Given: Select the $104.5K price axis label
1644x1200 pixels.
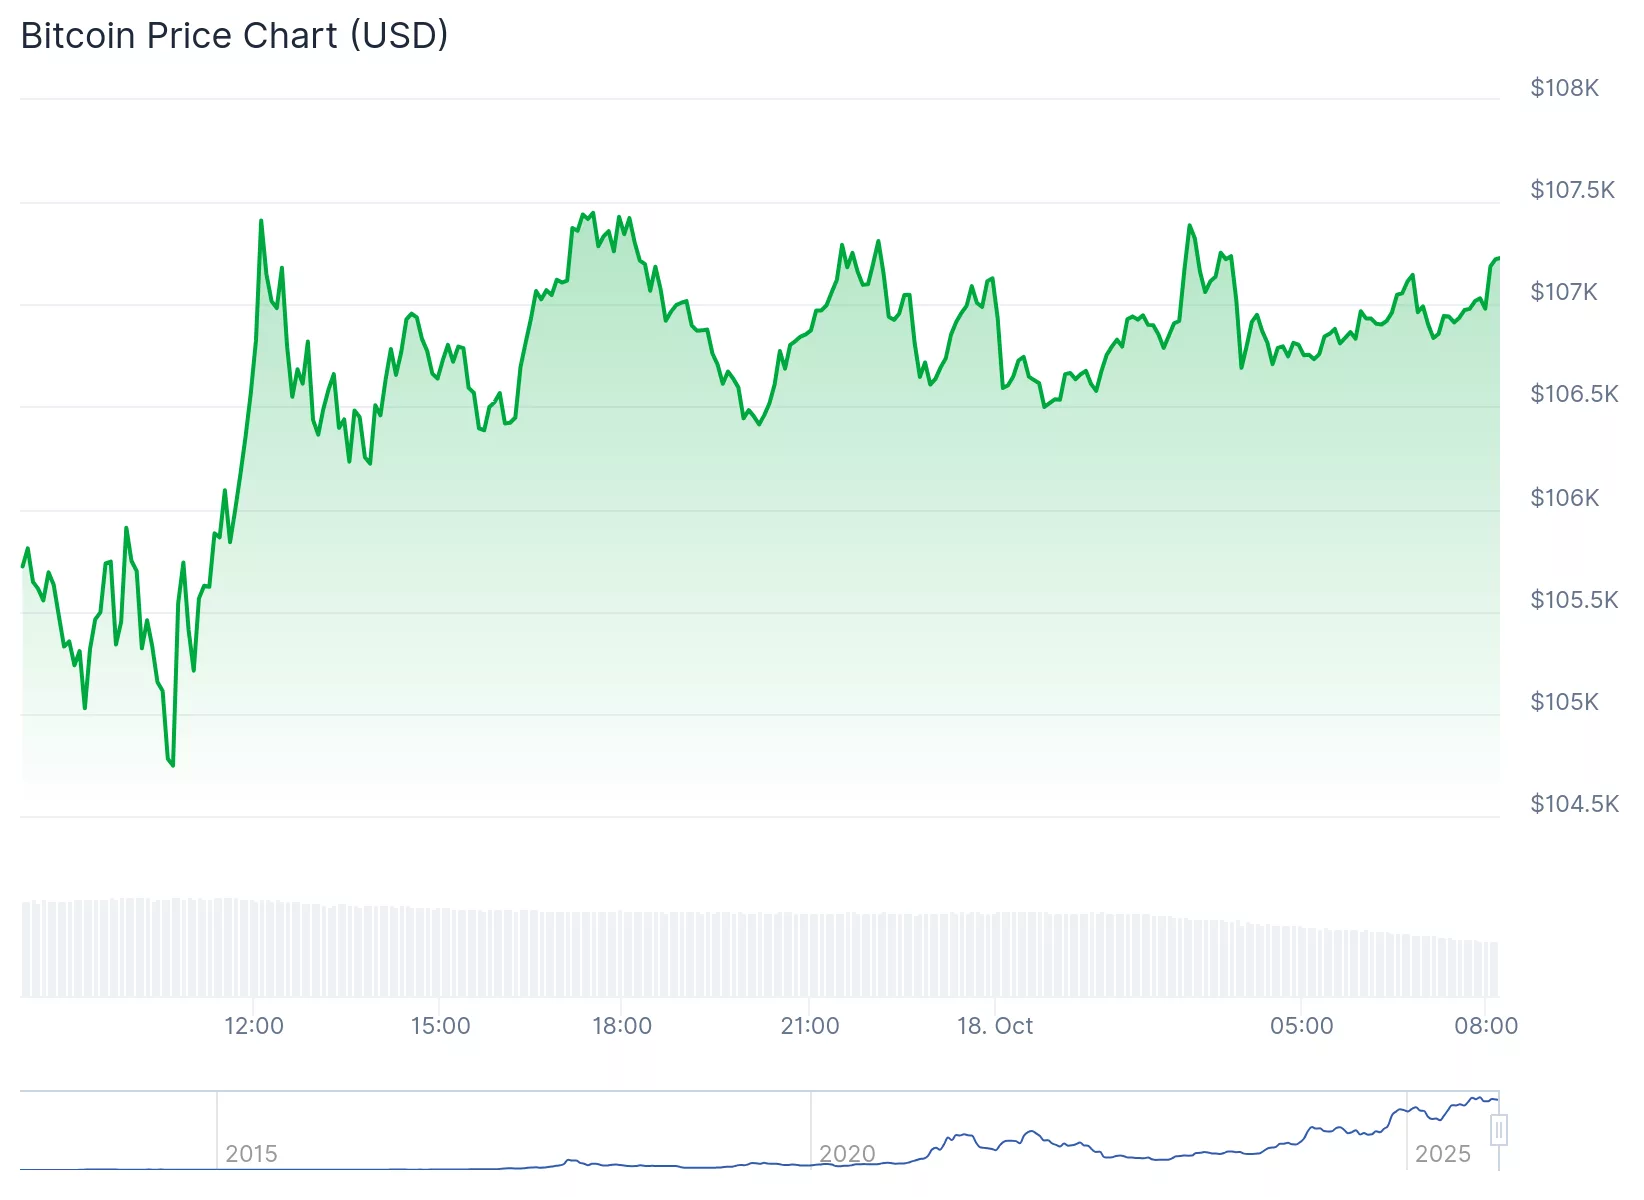Looking at the screenshot, I should (x=1573, y=804).
